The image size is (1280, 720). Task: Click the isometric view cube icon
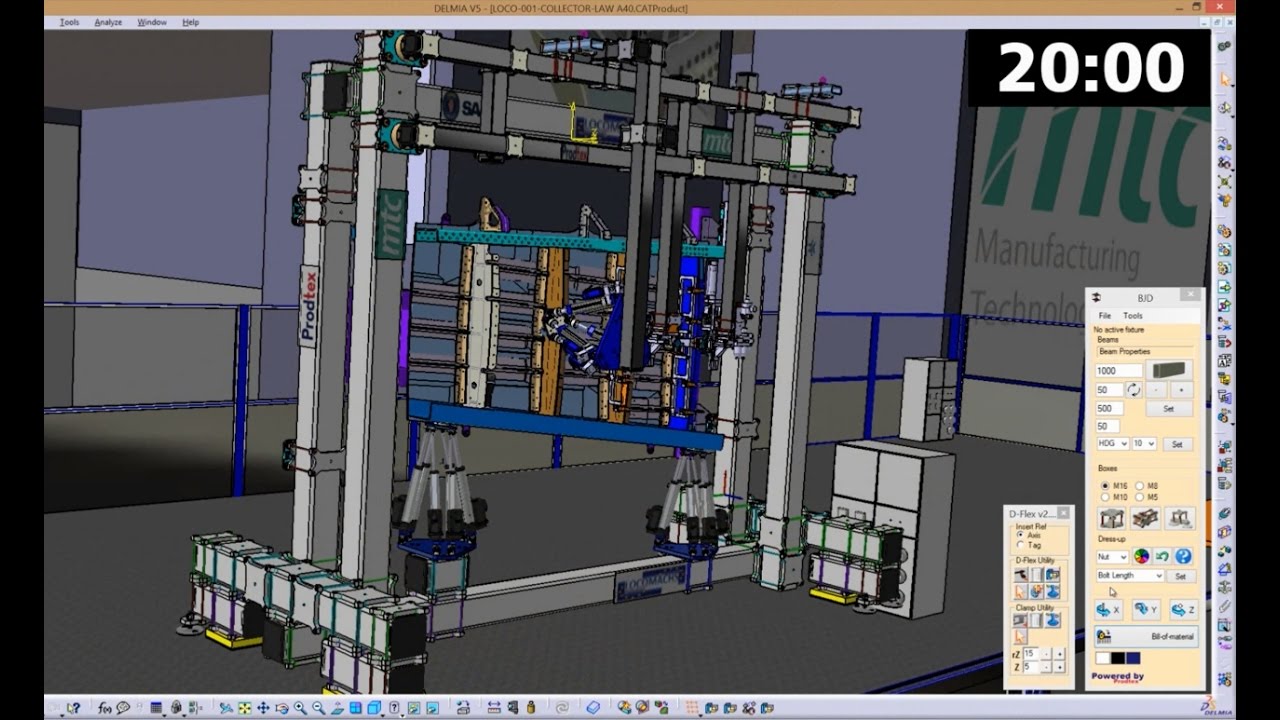(x=373, y=708)
